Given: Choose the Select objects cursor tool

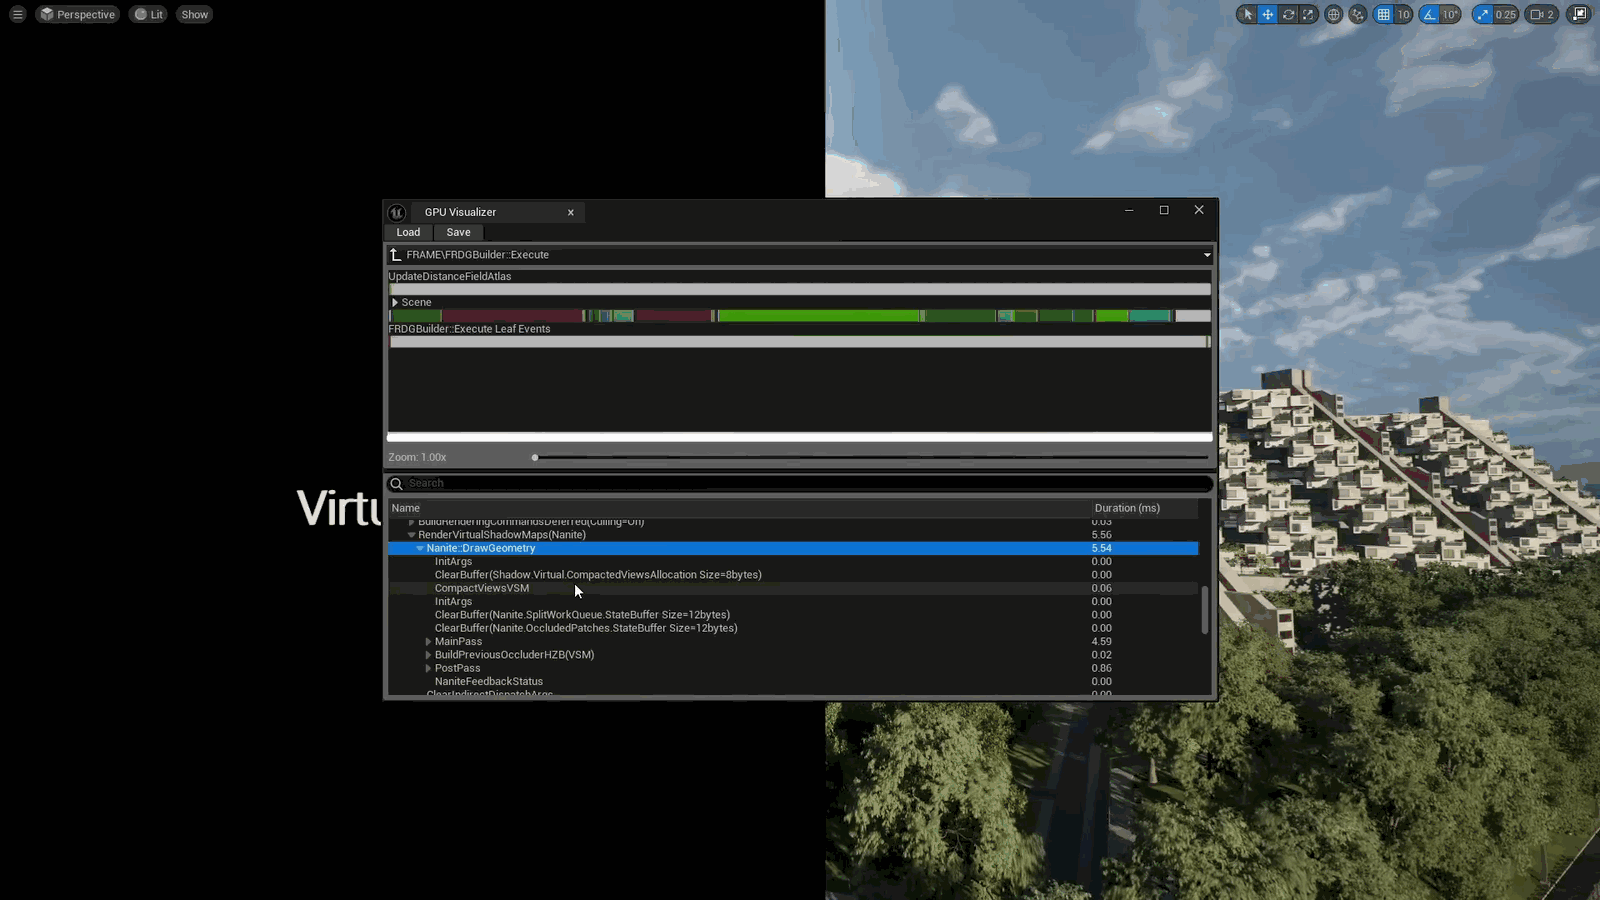Looking at the screenshot, I should [1247, 14].
